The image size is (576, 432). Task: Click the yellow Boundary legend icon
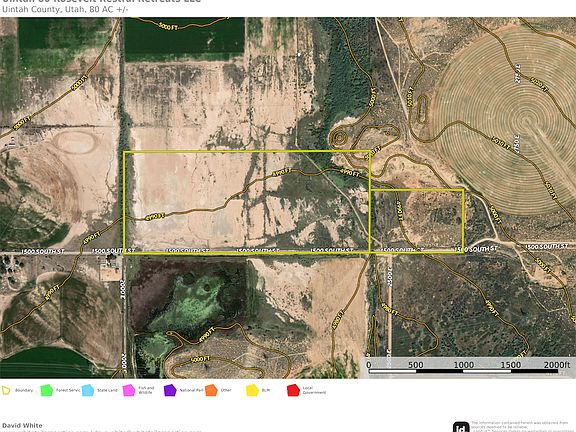tap(6, 390)
